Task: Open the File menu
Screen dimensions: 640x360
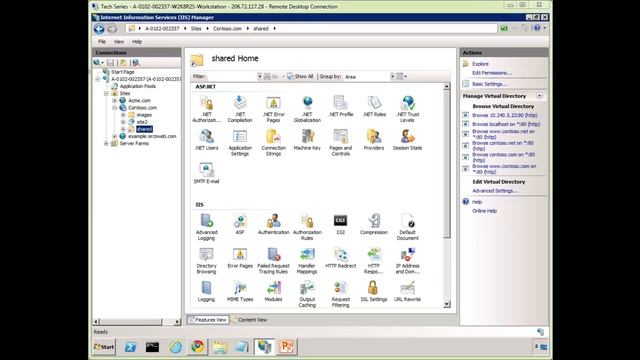Action: [x=102, y=42]
